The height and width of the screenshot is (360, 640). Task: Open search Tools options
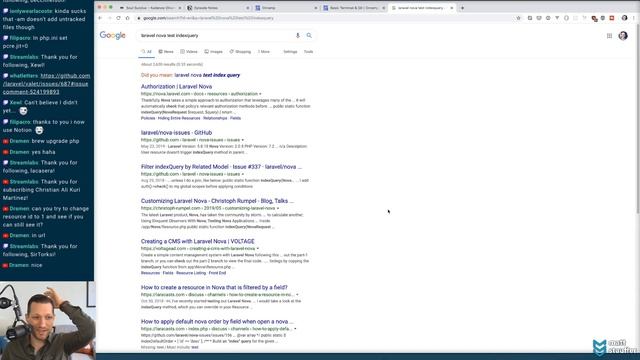[308, 52]
